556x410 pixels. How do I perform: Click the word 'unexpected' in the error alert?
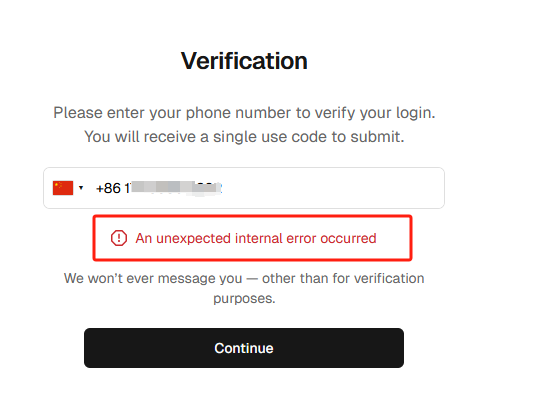(x=193, y=239)
